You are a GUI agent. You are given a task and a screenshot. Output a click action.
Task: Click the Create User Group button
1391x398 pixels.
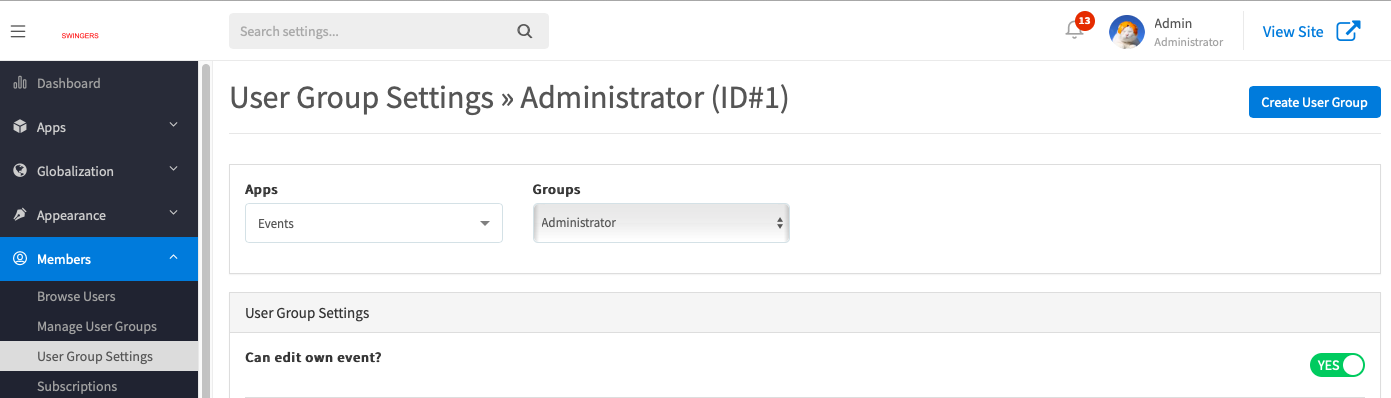click(x=1315, y=102)
